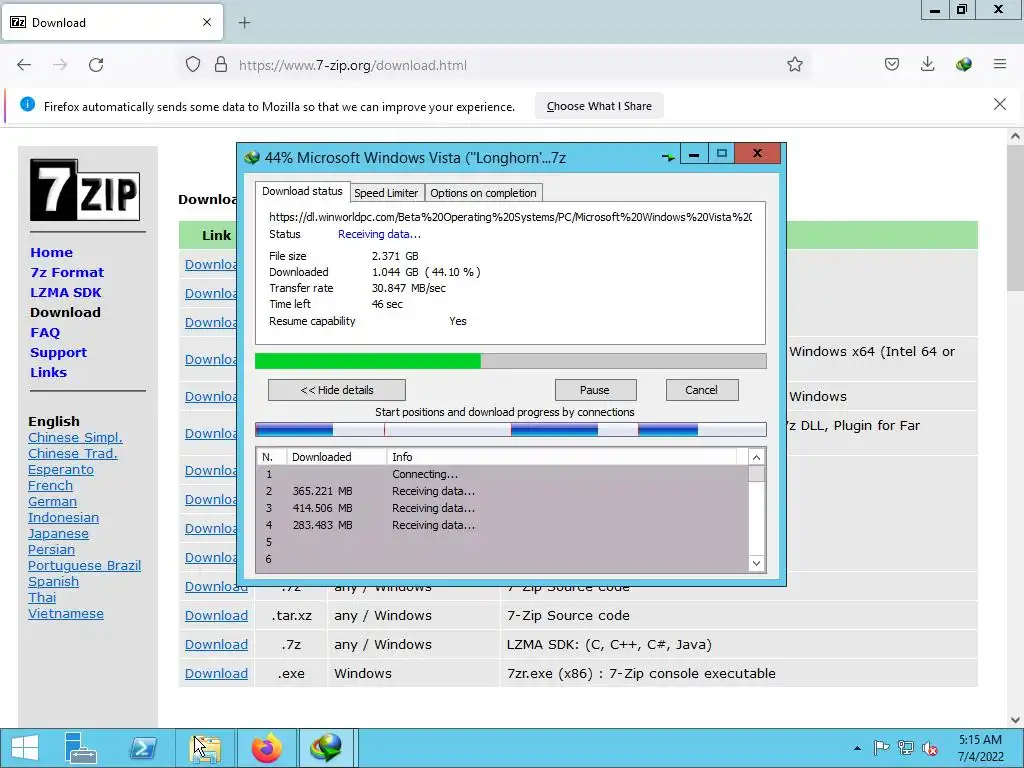Screen dimensions: 1024x768
Task: Click the Info column header
Action: click(562, 456)
